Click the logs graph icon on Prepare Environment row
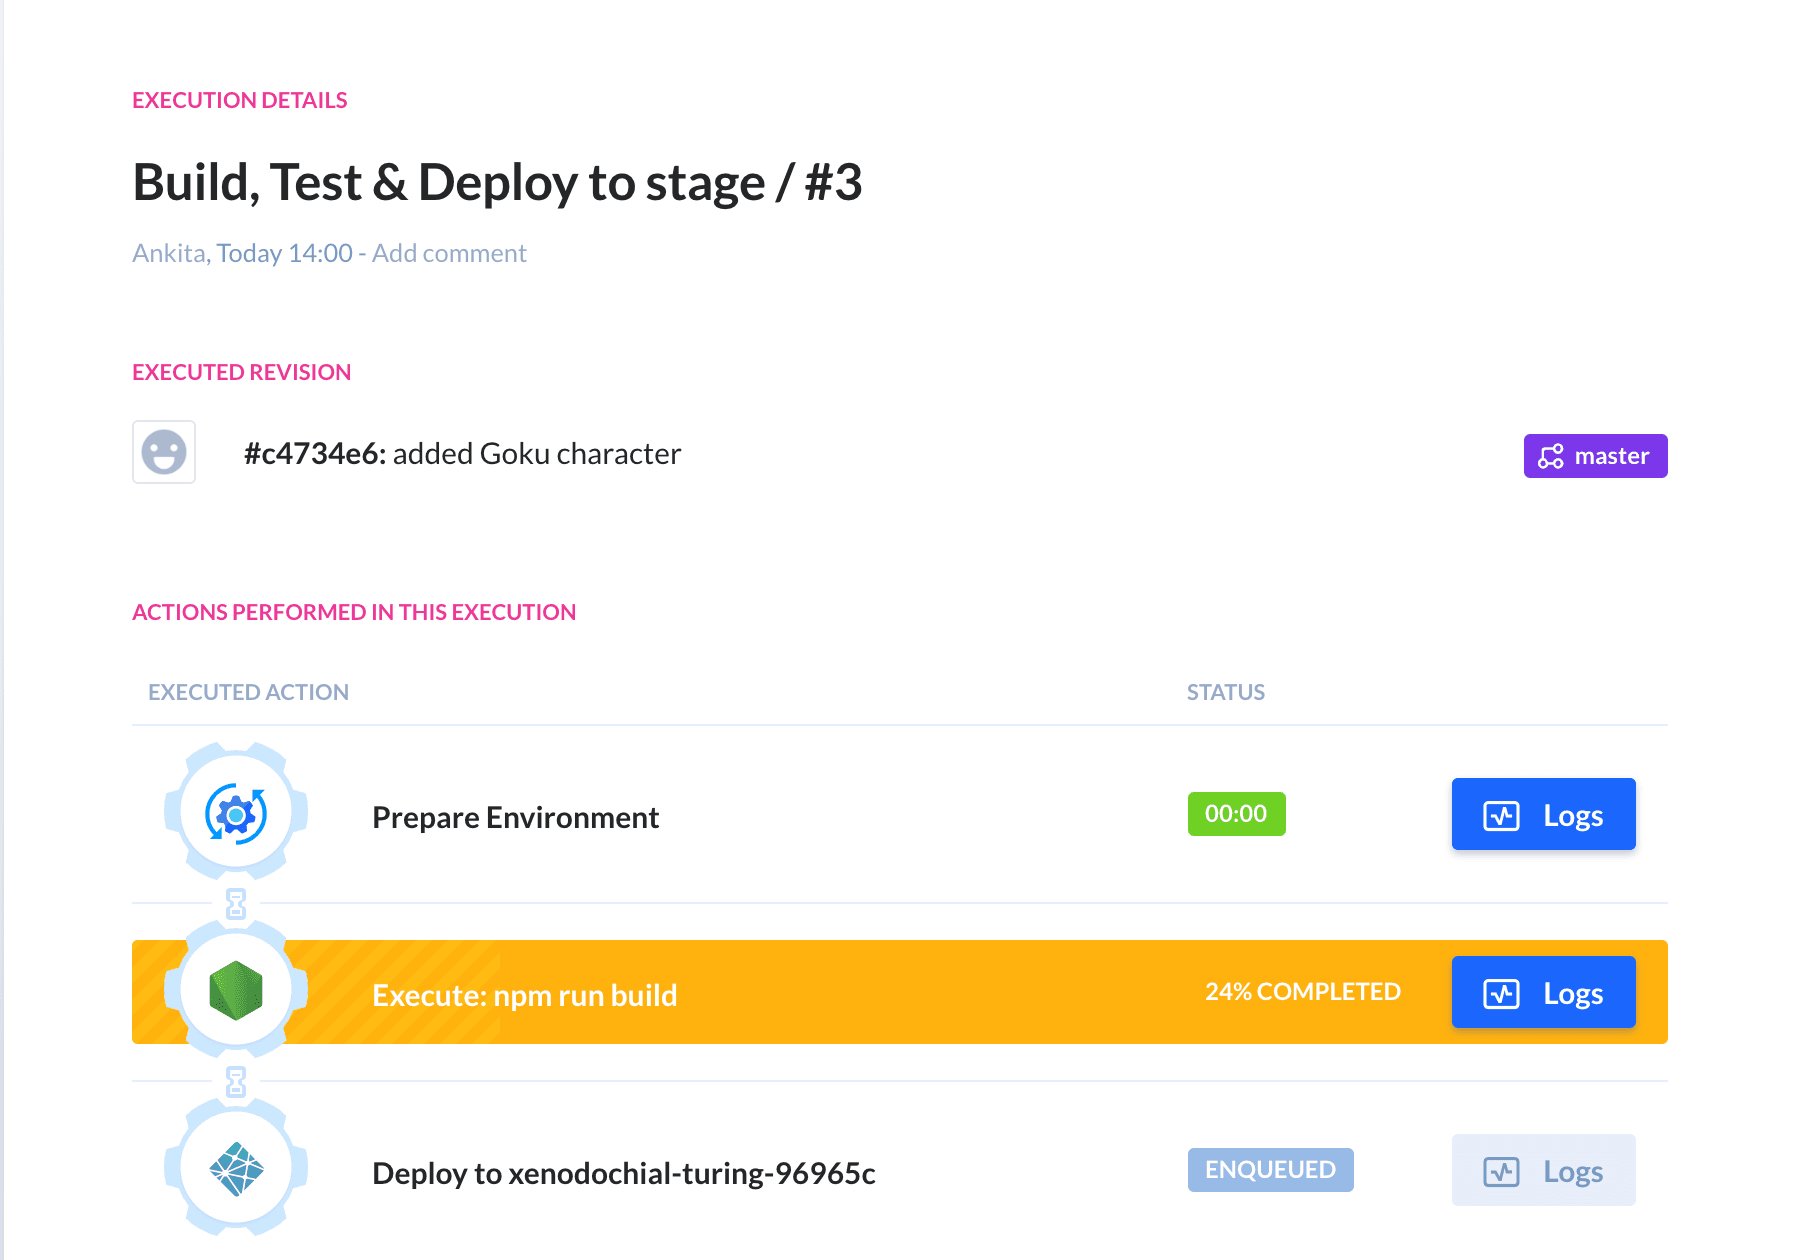 (1501, 814)
